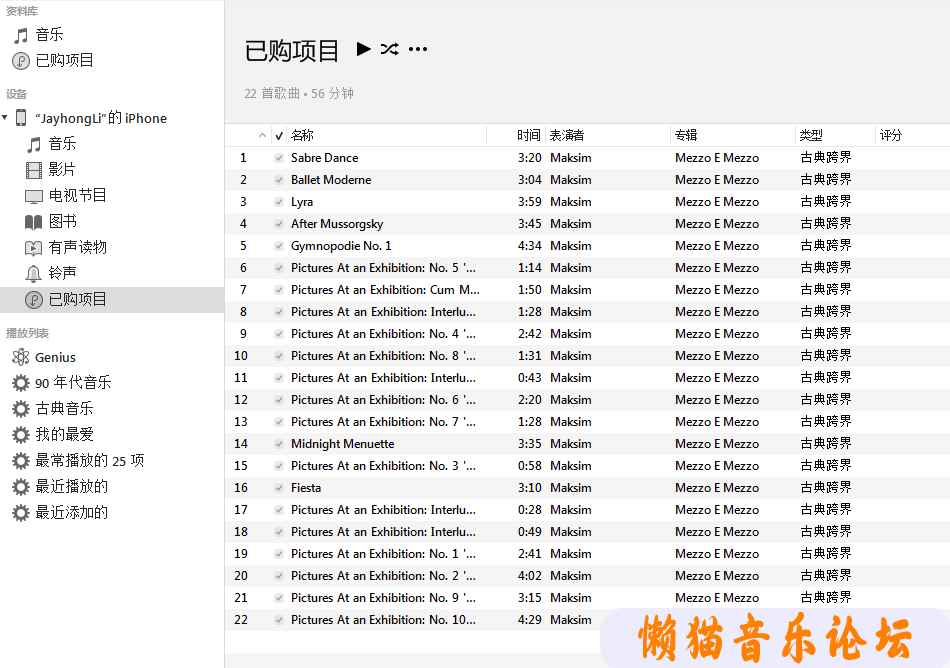Click Mezzo E Mezzo in the Lyra row
This screenshot has height=668, width=950.
coord(717,202)
